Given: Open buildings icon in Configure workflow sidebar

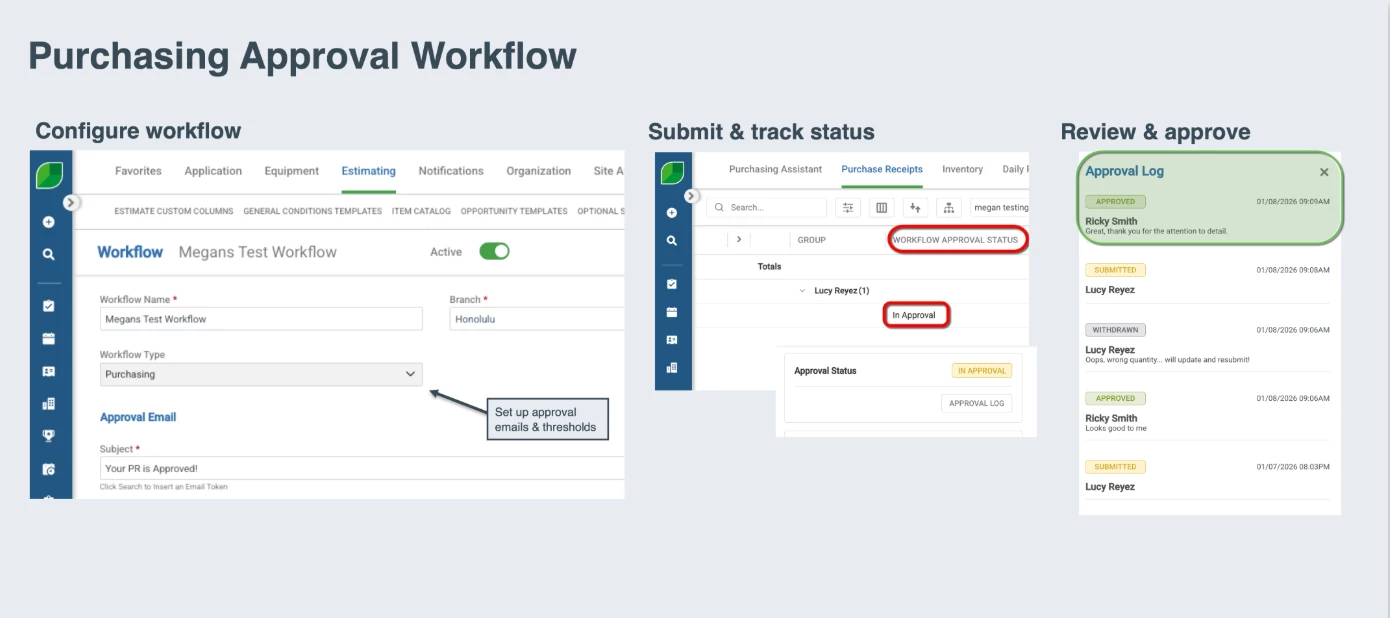Looking at the screenshot, I should (x=48, y=404).
